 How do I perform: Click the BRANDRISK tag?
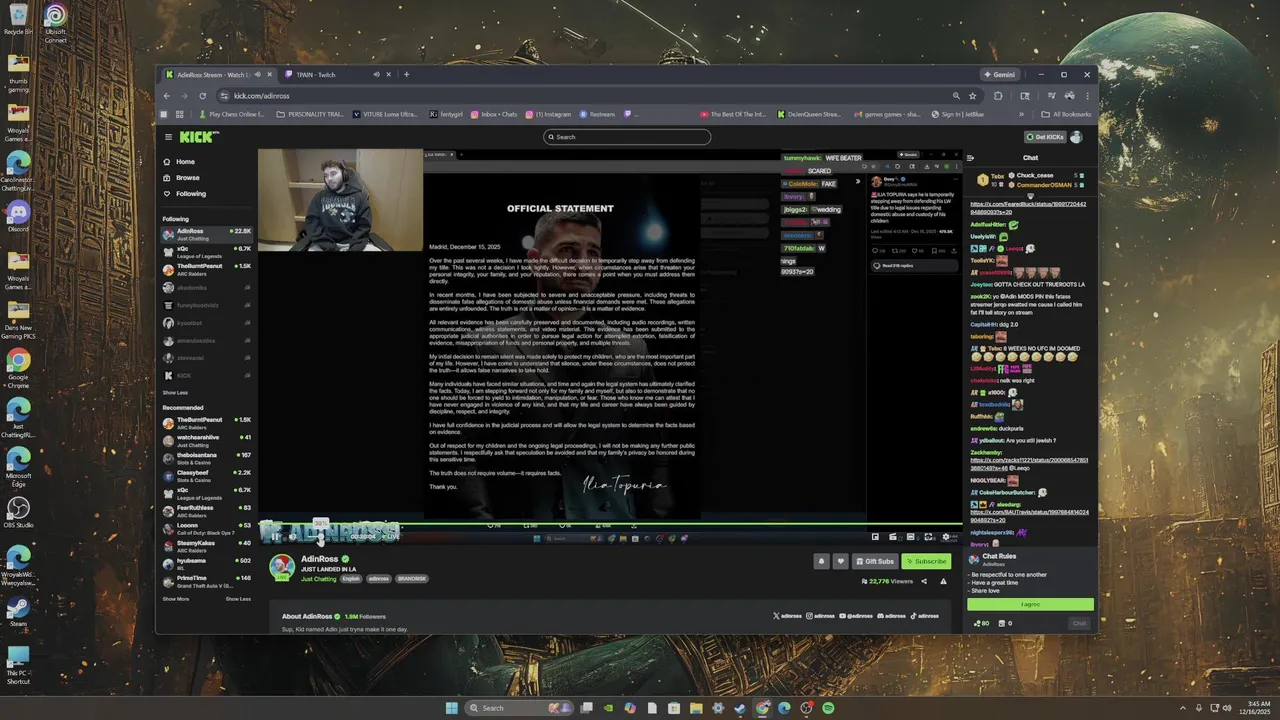(412, 579)
